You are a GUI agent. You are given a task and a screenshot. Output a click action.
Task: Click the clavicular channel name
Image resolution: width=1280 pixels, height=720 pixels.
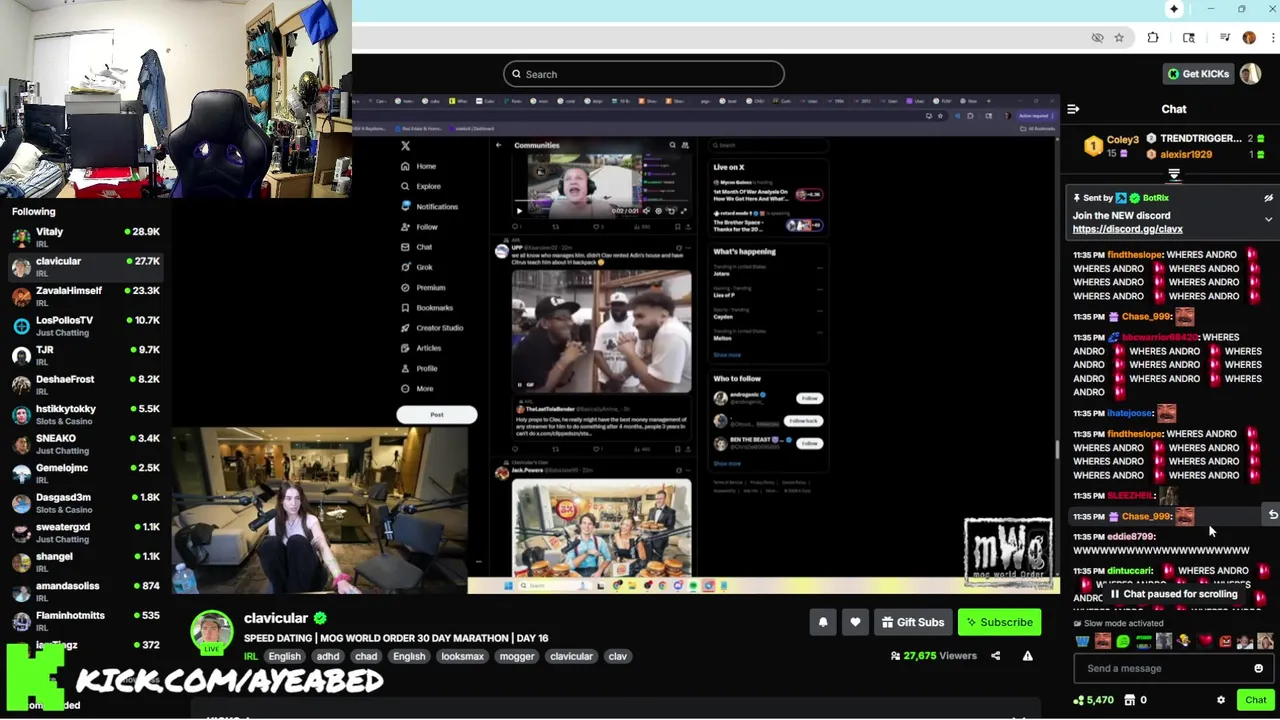coord(276,618)
